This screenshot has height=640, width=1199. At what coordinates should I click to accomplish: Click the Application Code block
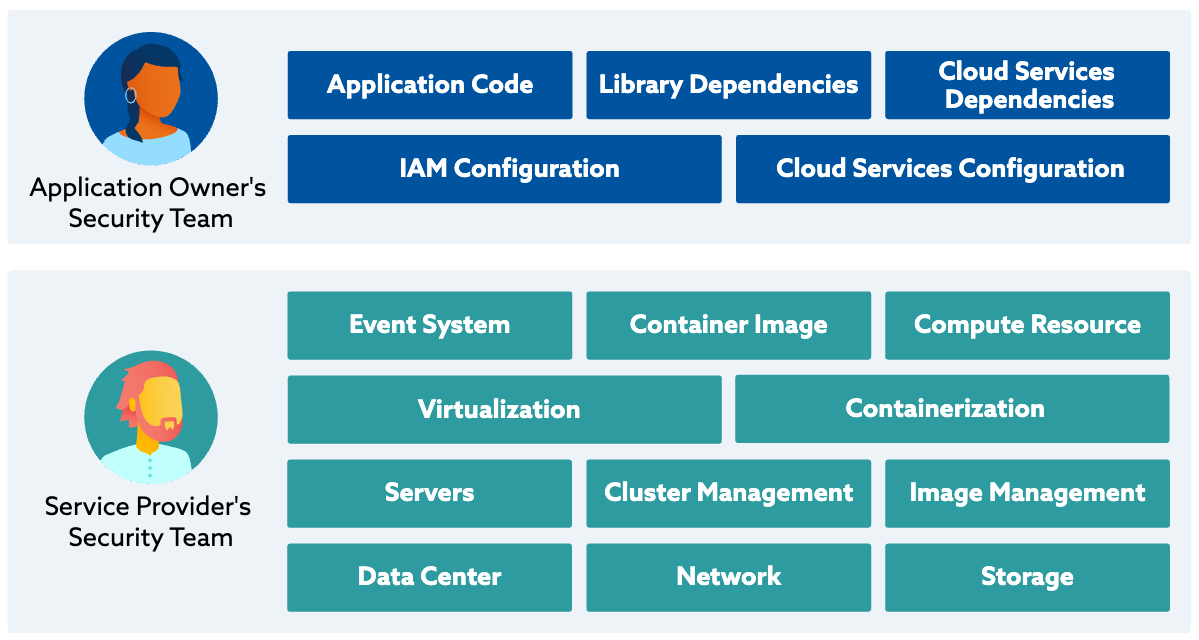429,85
